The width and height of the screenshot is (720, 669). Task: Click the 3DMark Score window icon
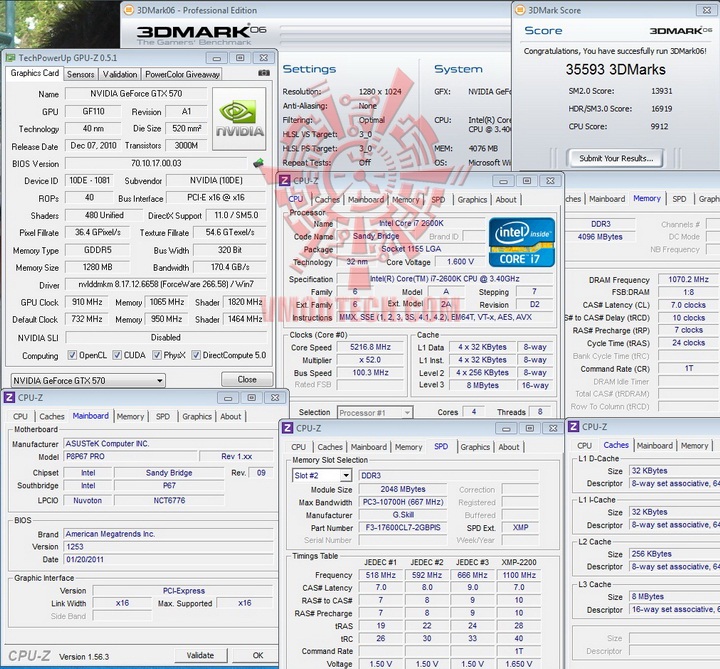click(520, 10)
